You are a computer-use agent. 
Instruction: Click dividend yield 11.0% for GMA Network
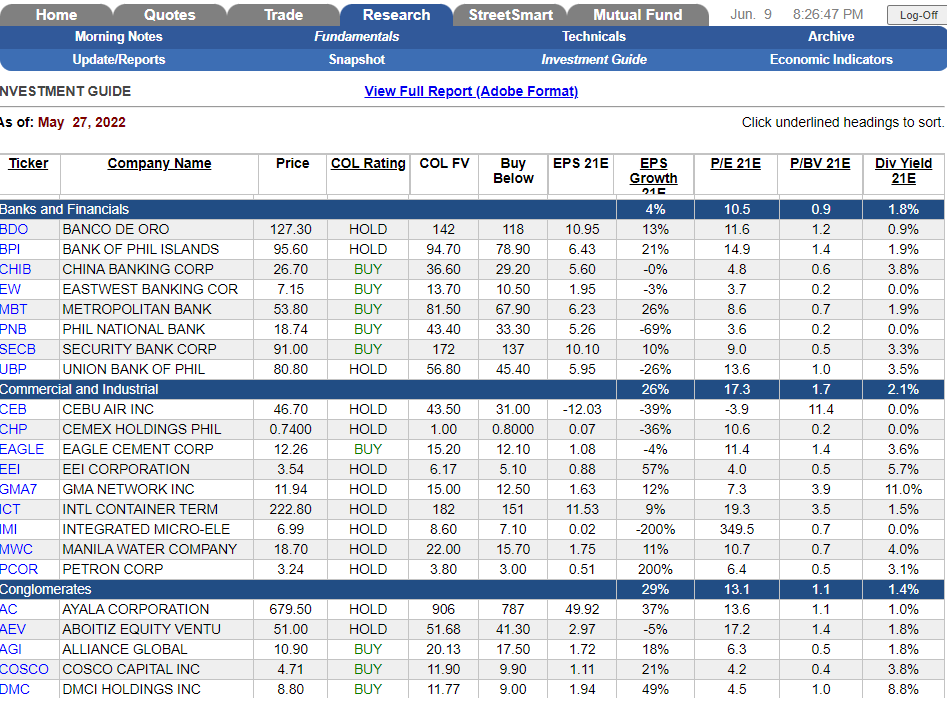[904, 489]
